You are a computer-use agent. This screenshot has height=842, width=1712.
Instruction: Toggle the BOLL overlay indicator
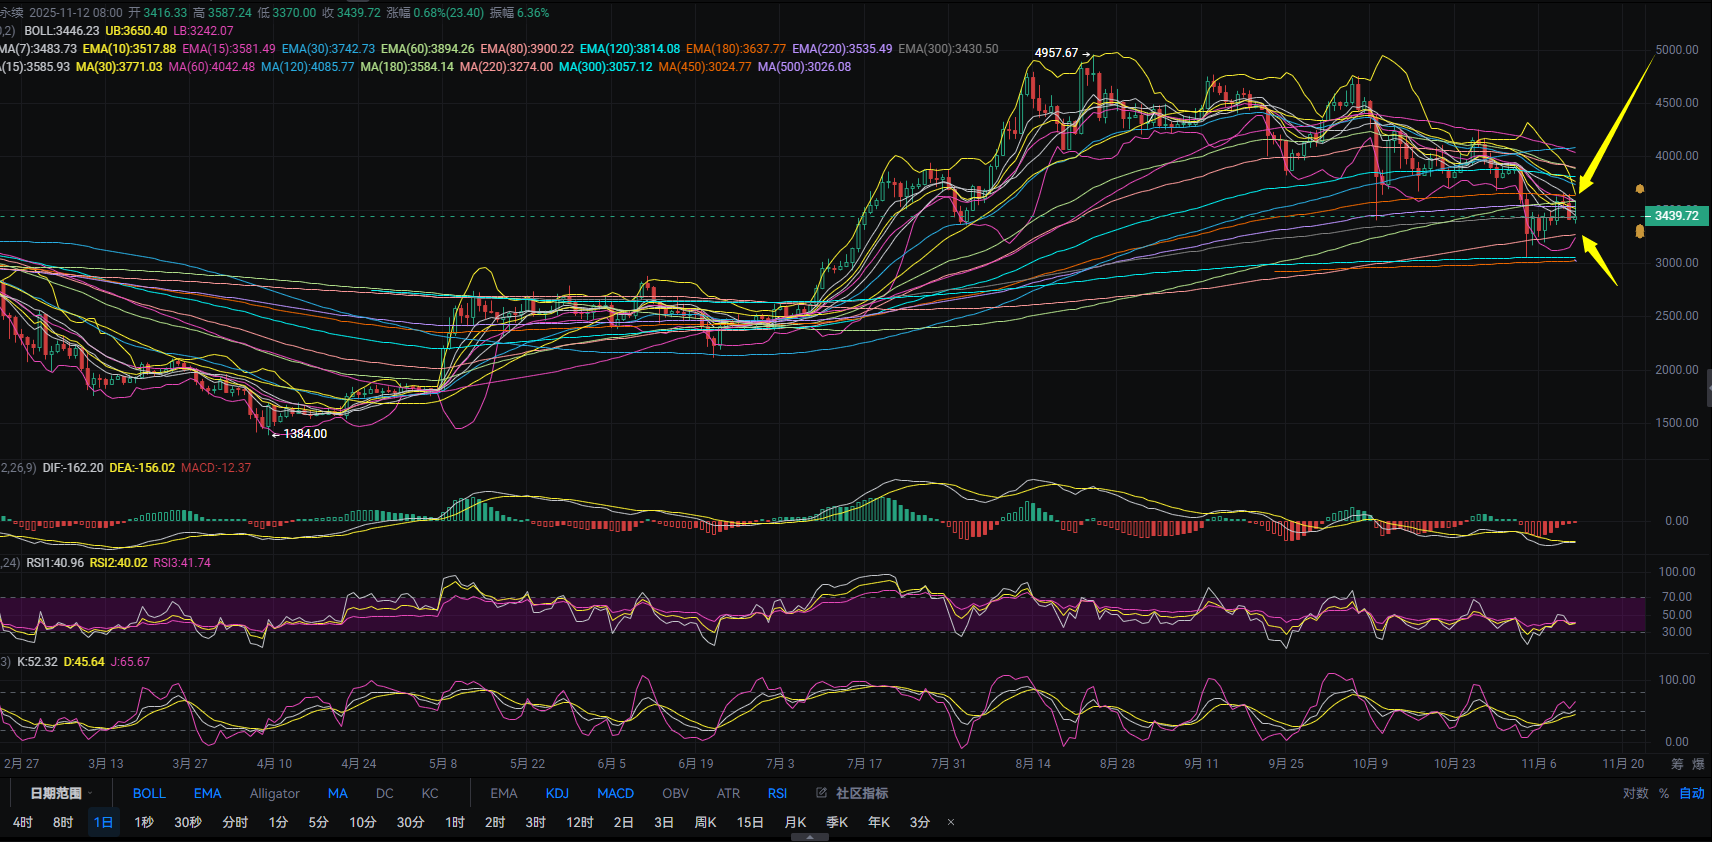tap(149, 793)
